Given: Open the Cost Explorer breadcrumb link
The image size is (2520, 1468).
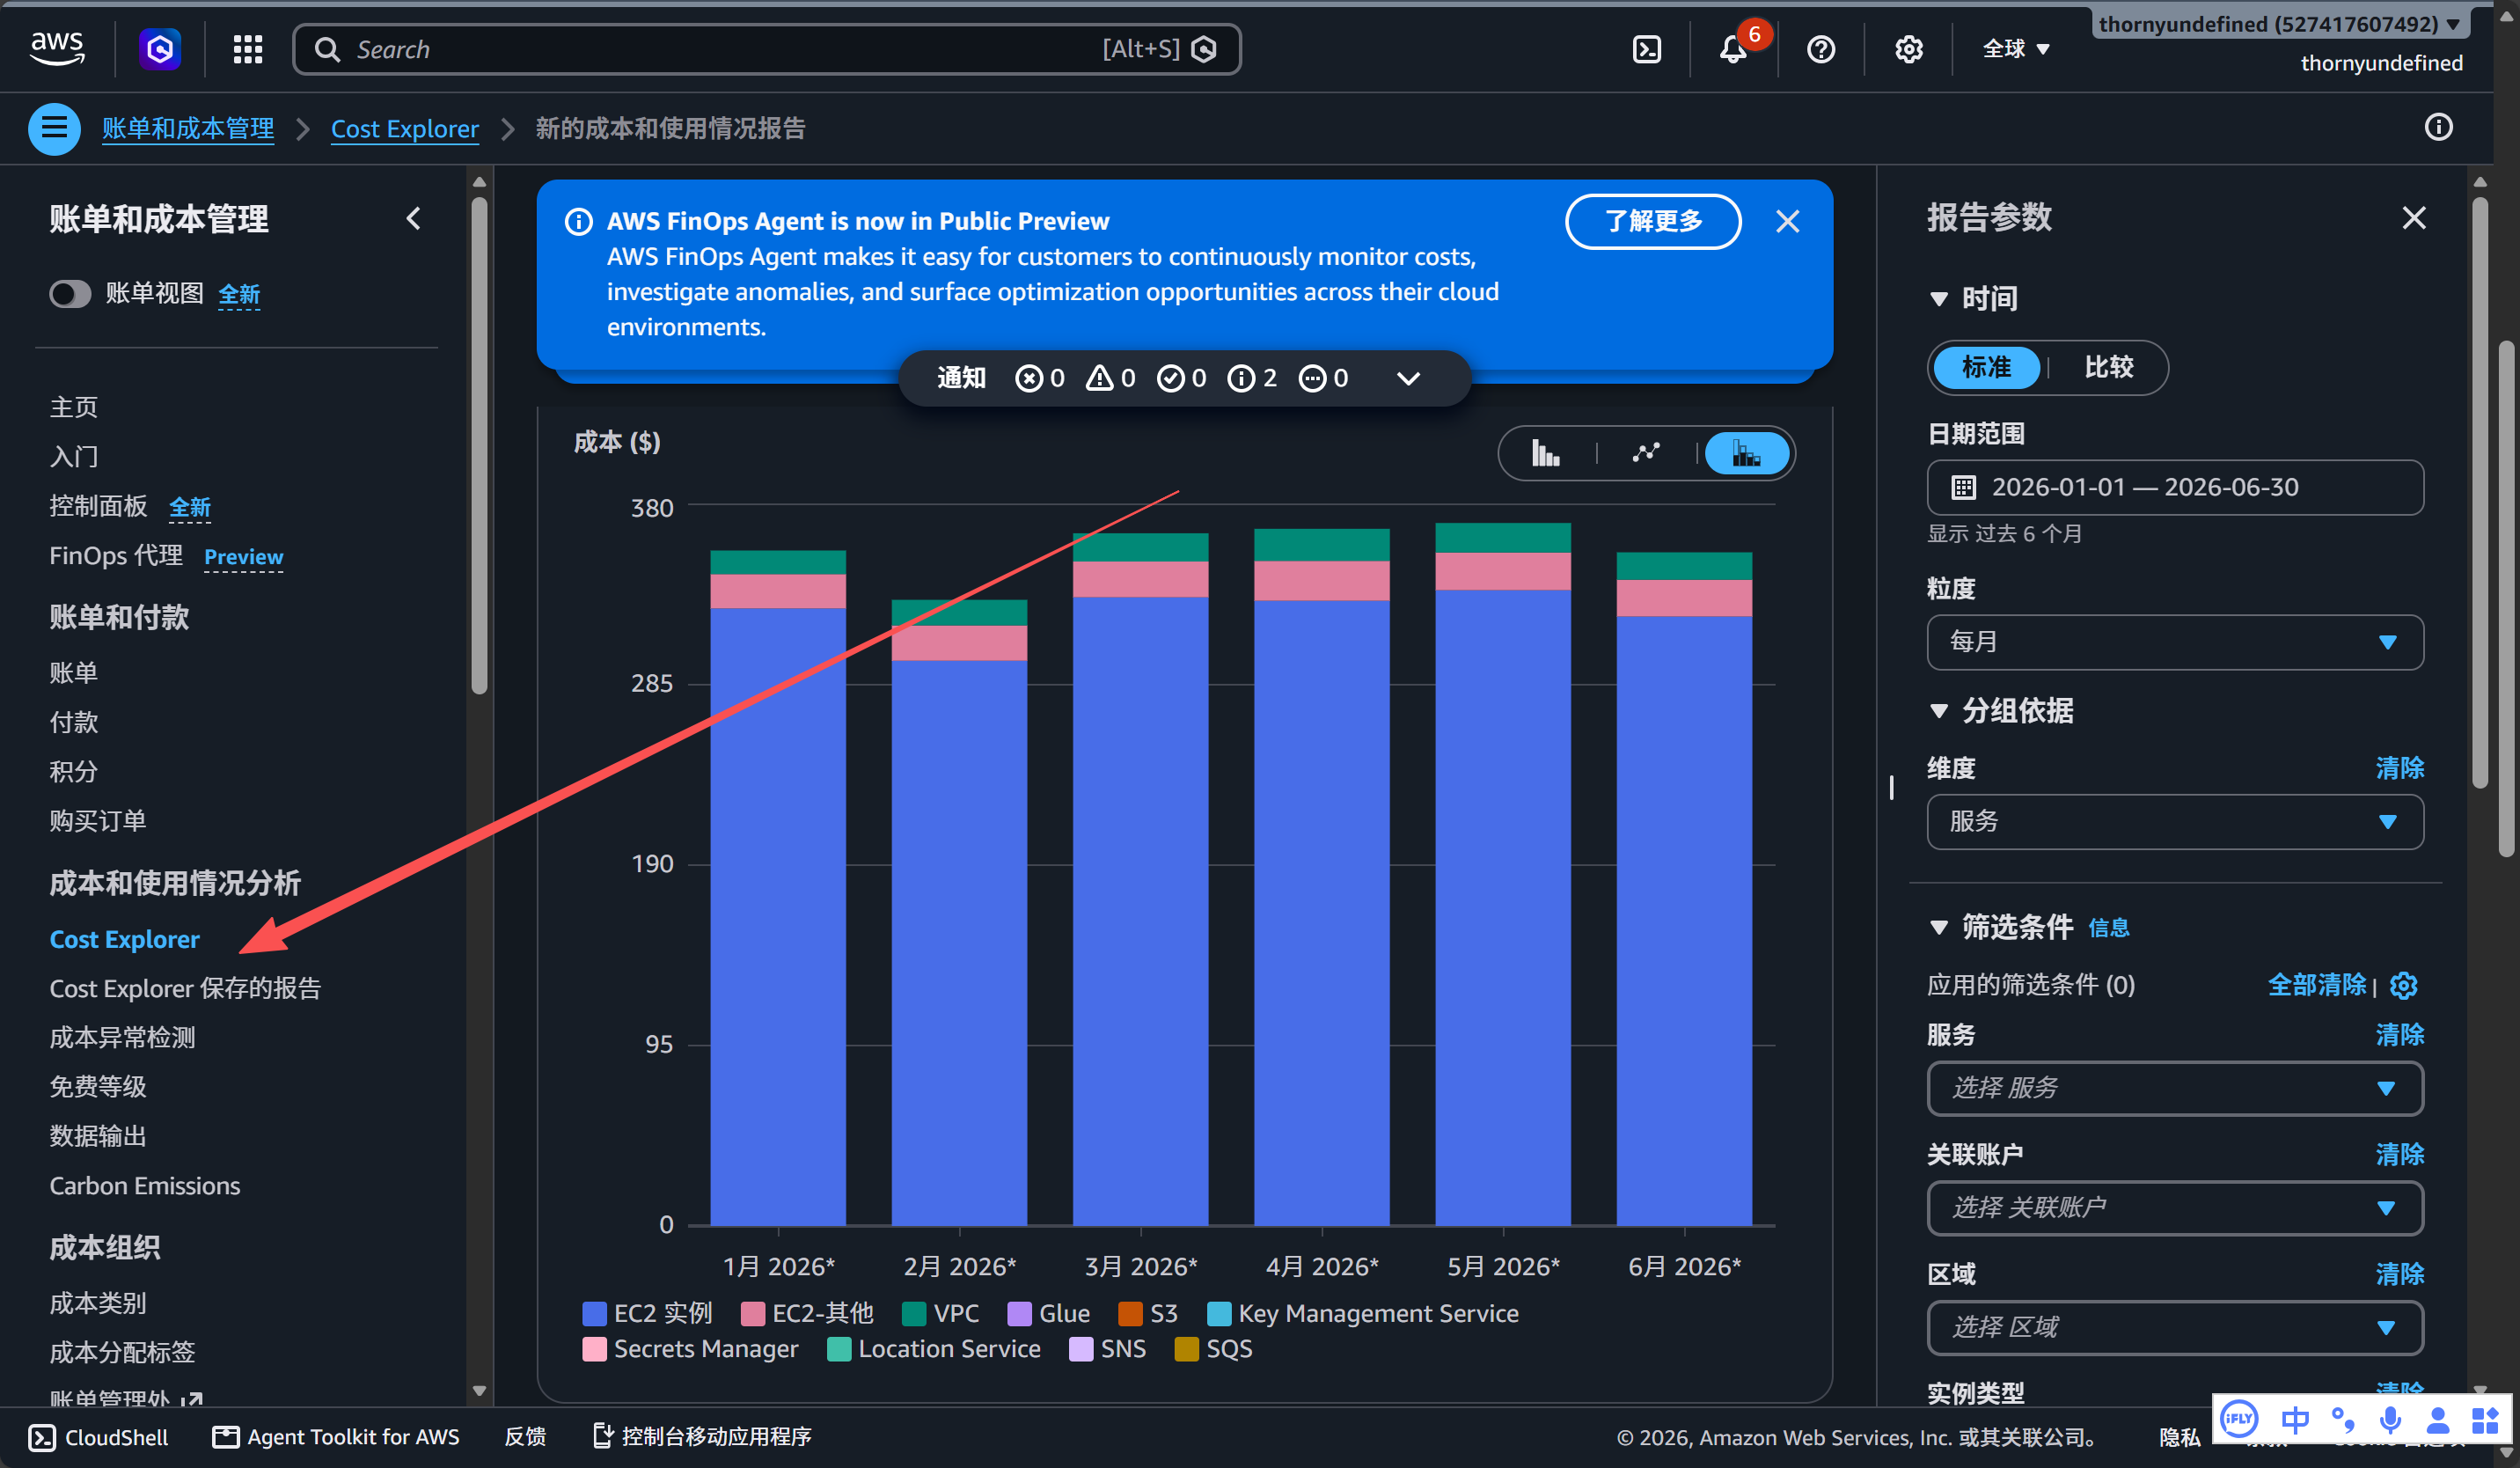Looking at the screenshot, I should tap(405, 128).
